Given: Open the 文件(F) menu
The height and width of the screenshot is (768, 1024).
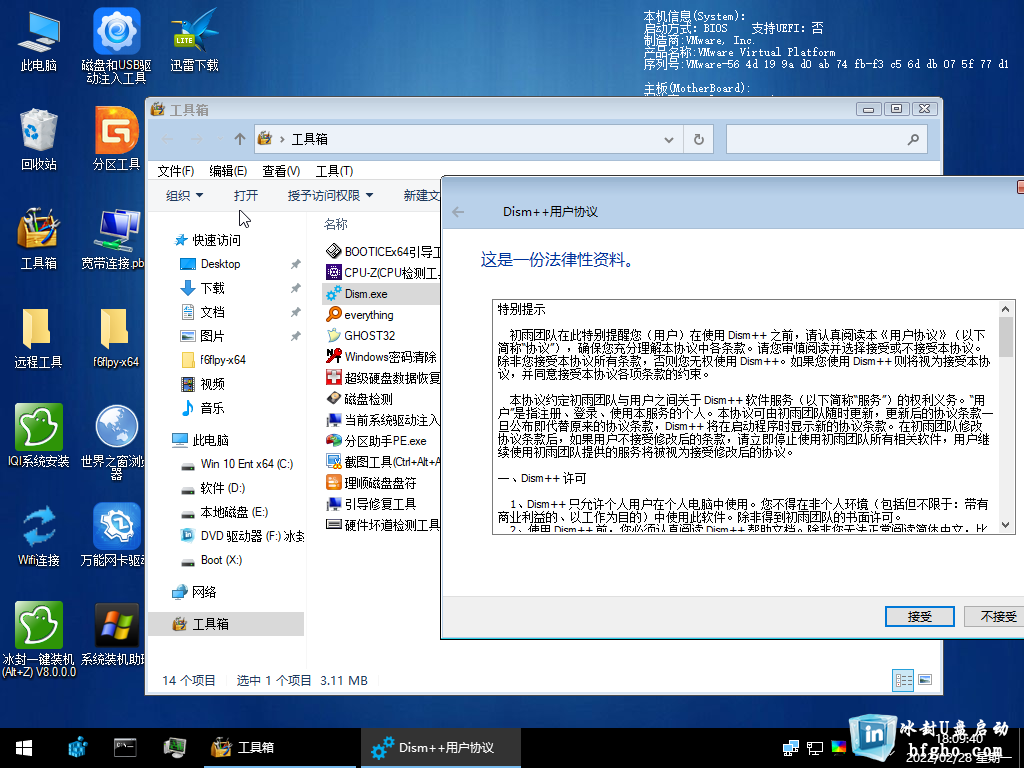Looking at the screenshot, I should coord(176,171).
